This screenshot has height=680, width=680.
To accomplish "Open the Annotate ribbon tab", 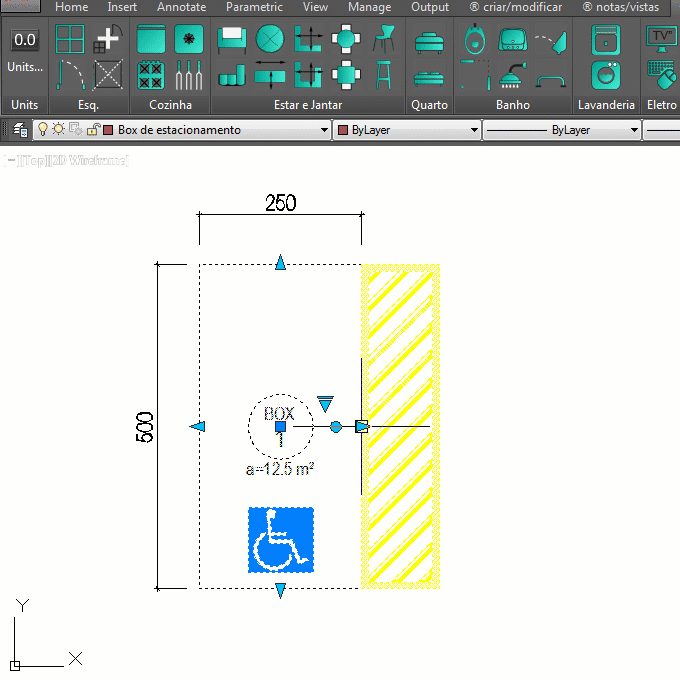I will click(x=181, y=7).
